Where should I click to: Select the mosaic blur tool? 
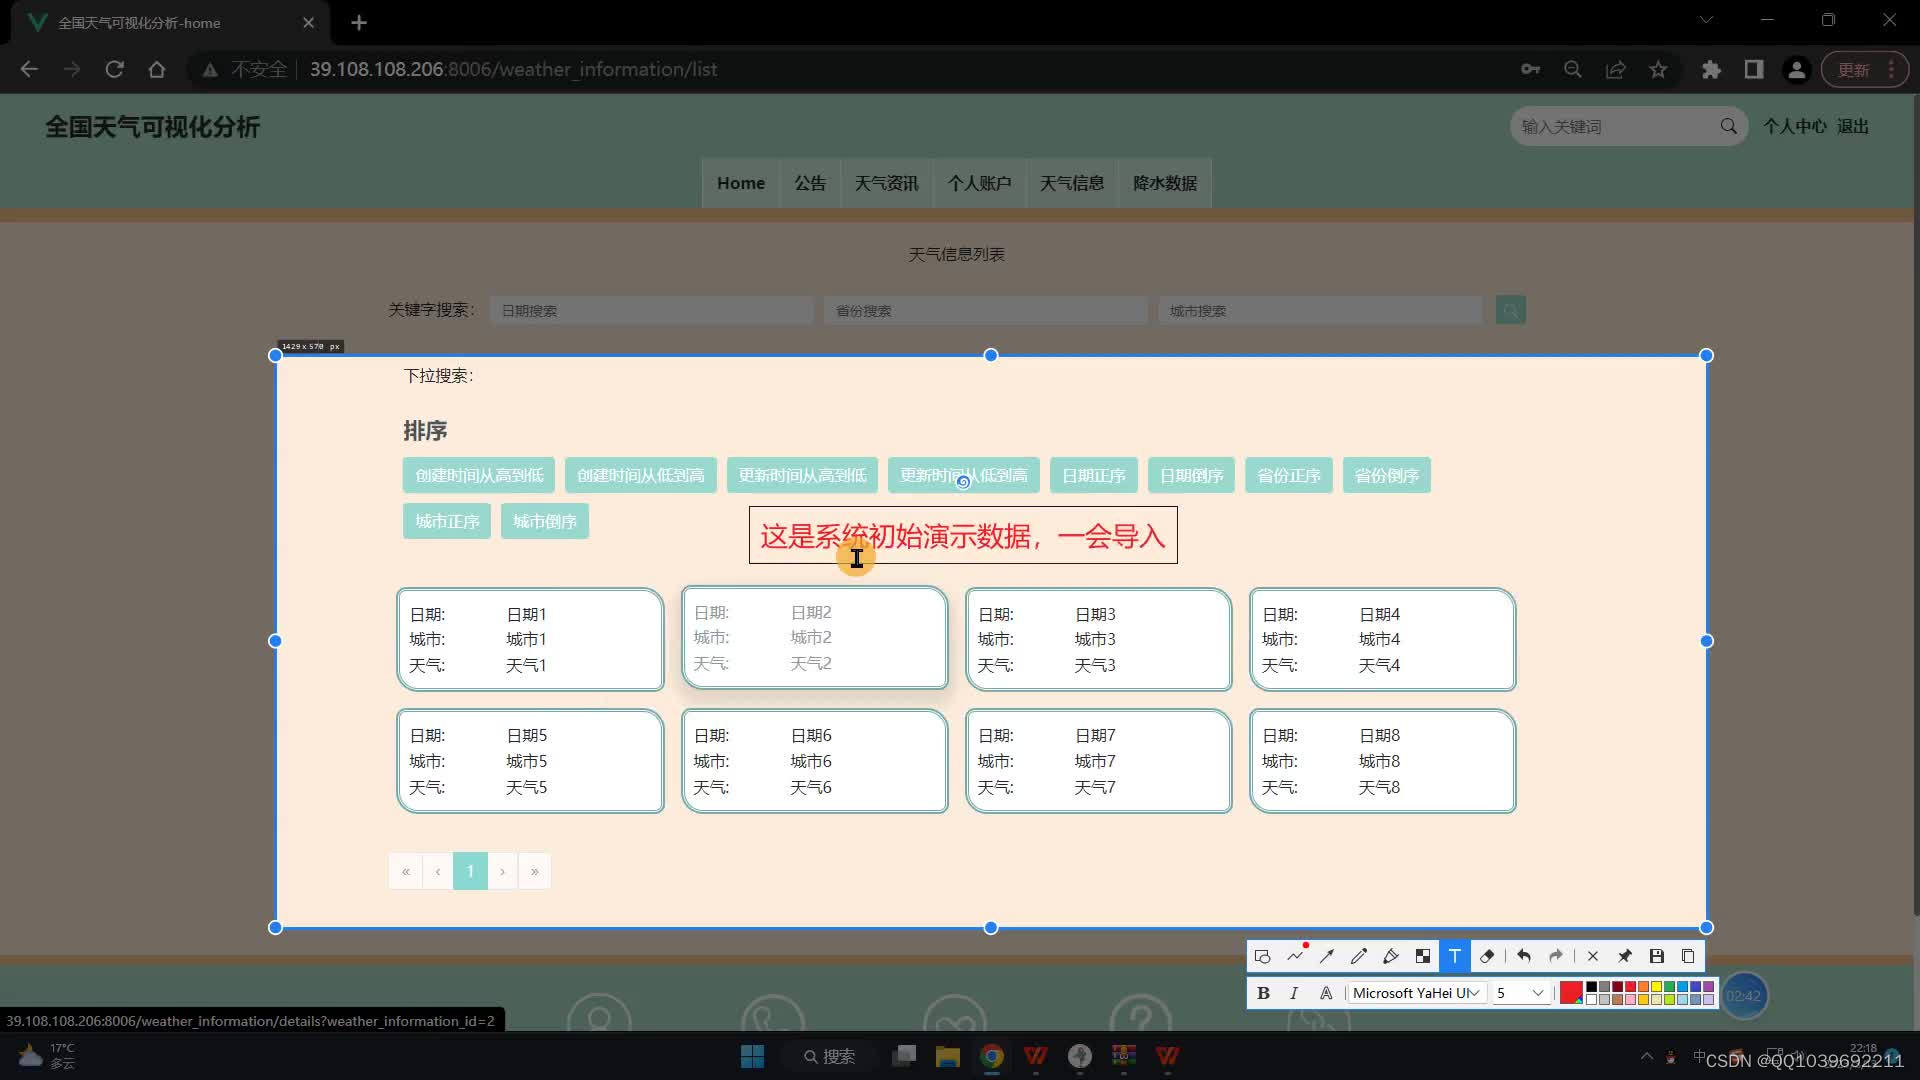coord(1423,957)
